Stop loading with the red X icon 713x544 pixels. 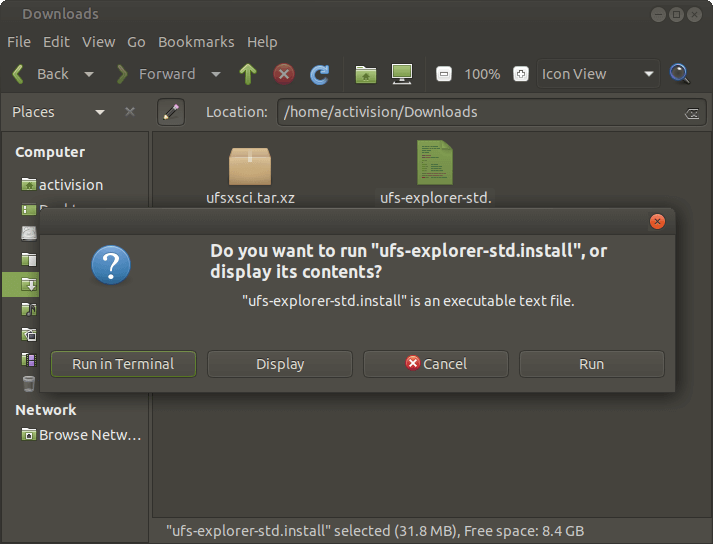(284, 74)
